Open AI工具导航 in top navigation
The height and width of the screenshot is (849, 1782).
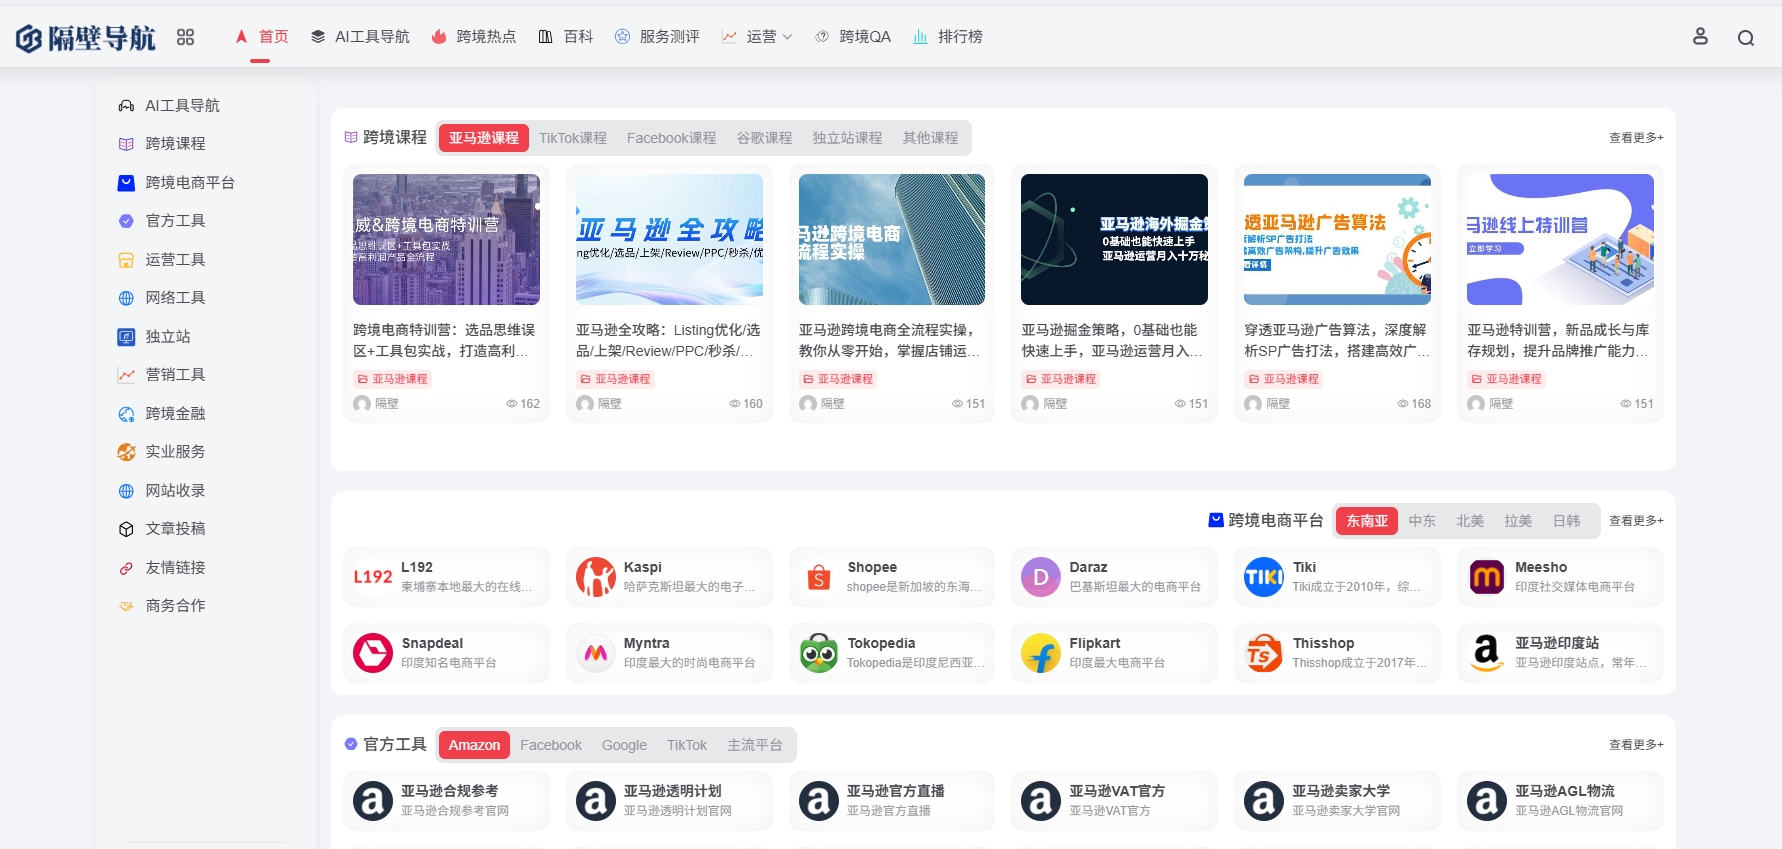coord(360,37)
